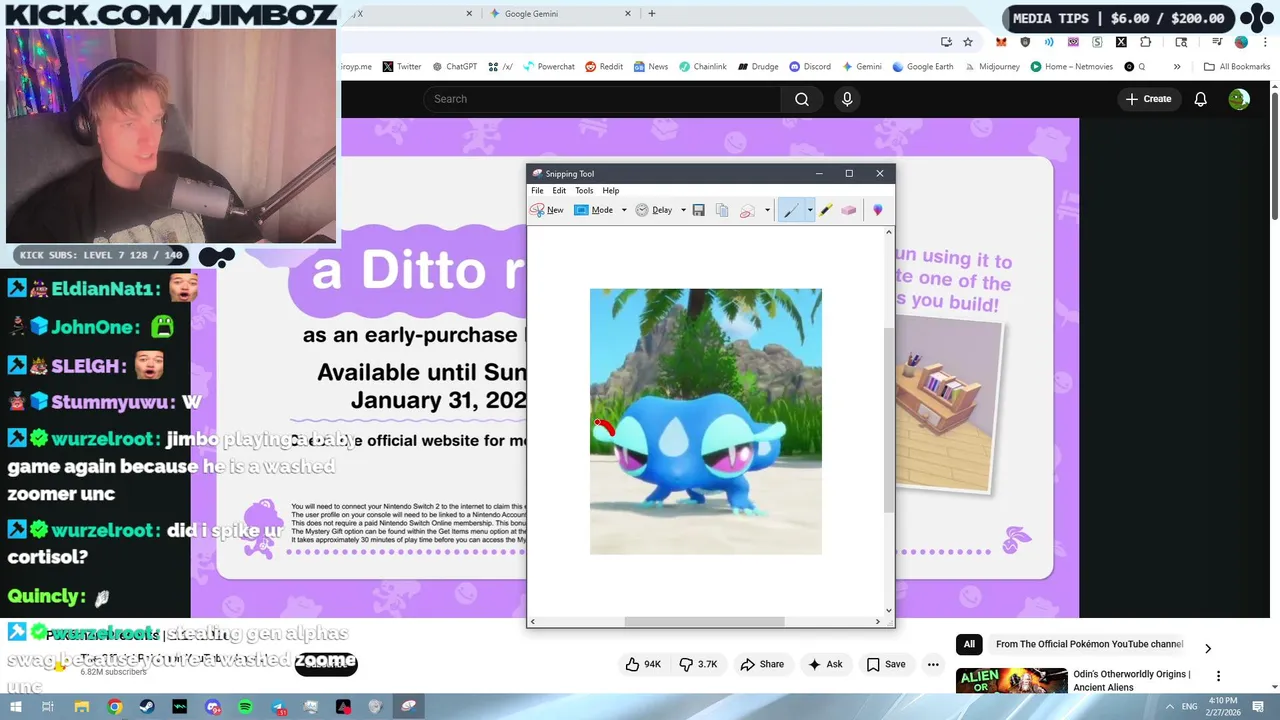Open the Midjourney bookmark
The width and height of the screenshot is (1280, 720).
click(991, 67)
